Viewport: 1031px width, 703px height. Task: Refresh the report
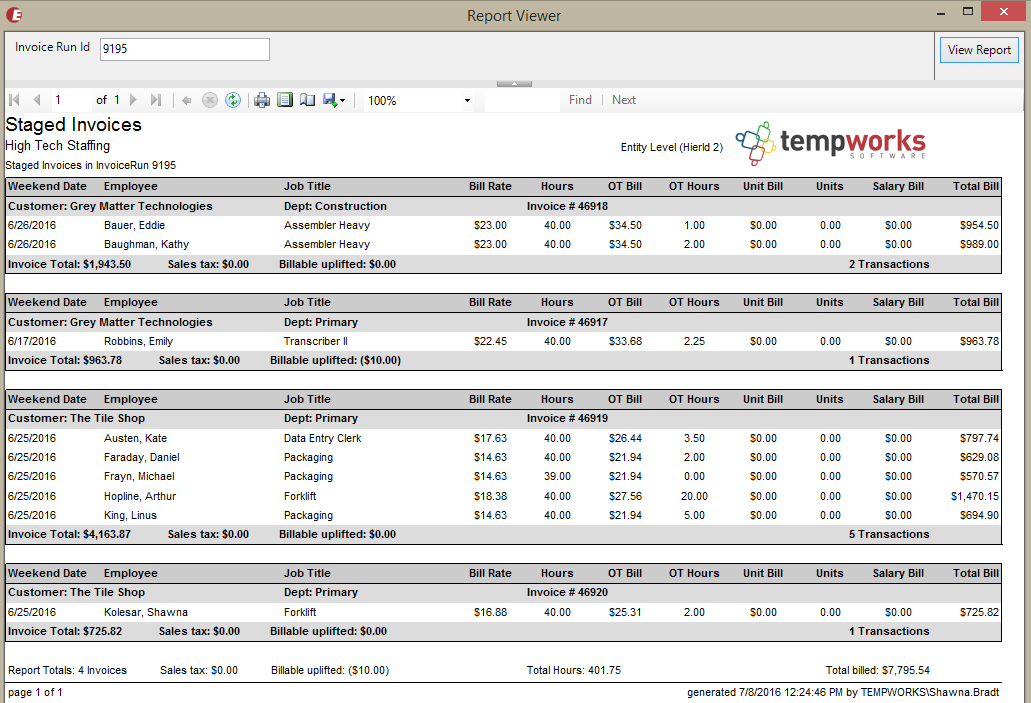tap(233, 100)
